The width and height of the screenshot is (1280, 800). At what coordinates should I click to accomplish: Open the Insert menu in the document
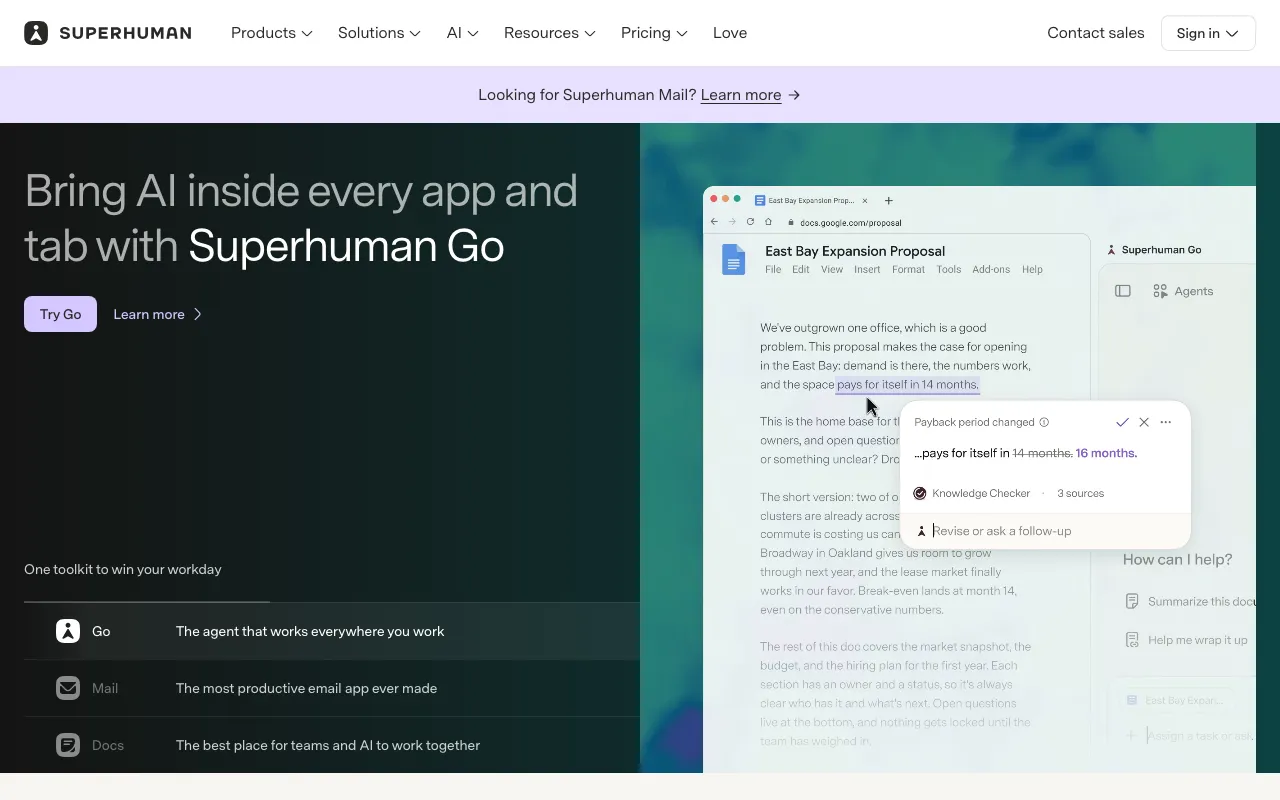point(867,269)
